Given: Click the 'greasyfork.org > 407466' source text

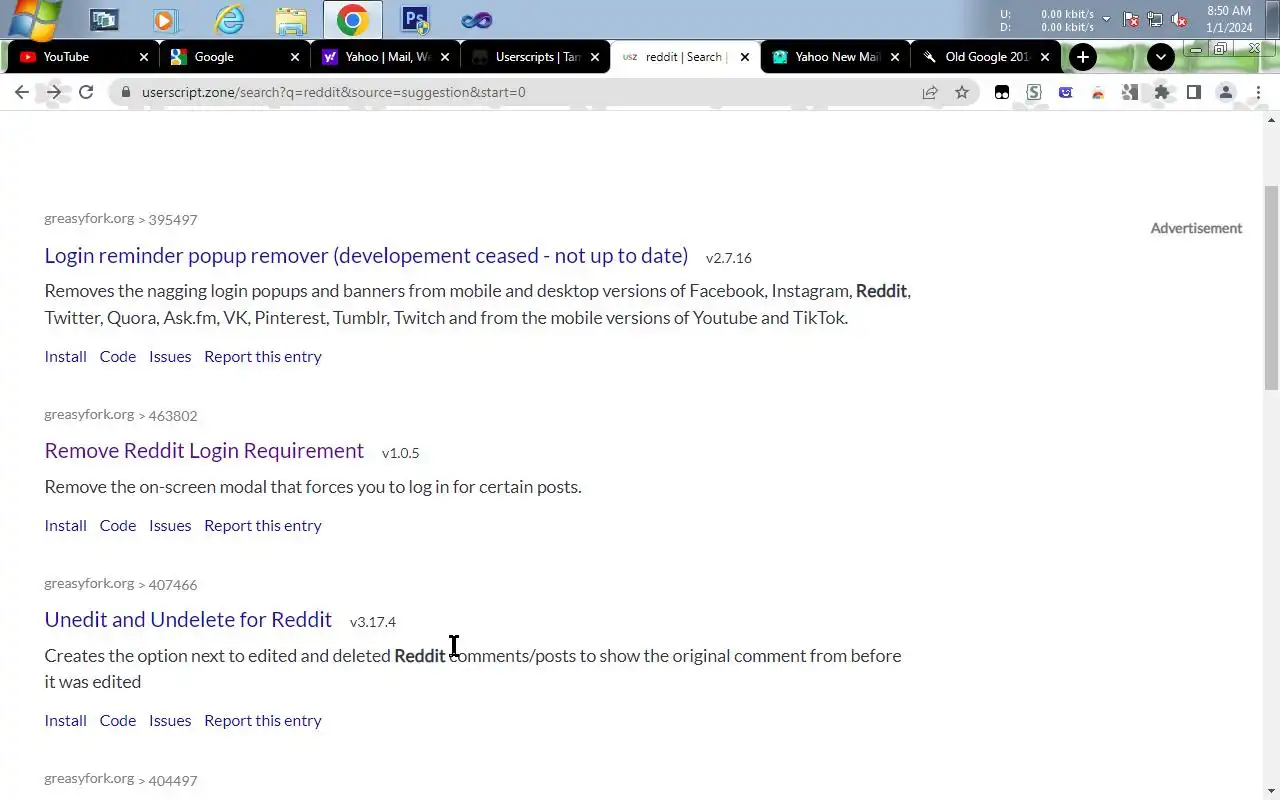Looking at the screenshot, I should pos(120,583).
